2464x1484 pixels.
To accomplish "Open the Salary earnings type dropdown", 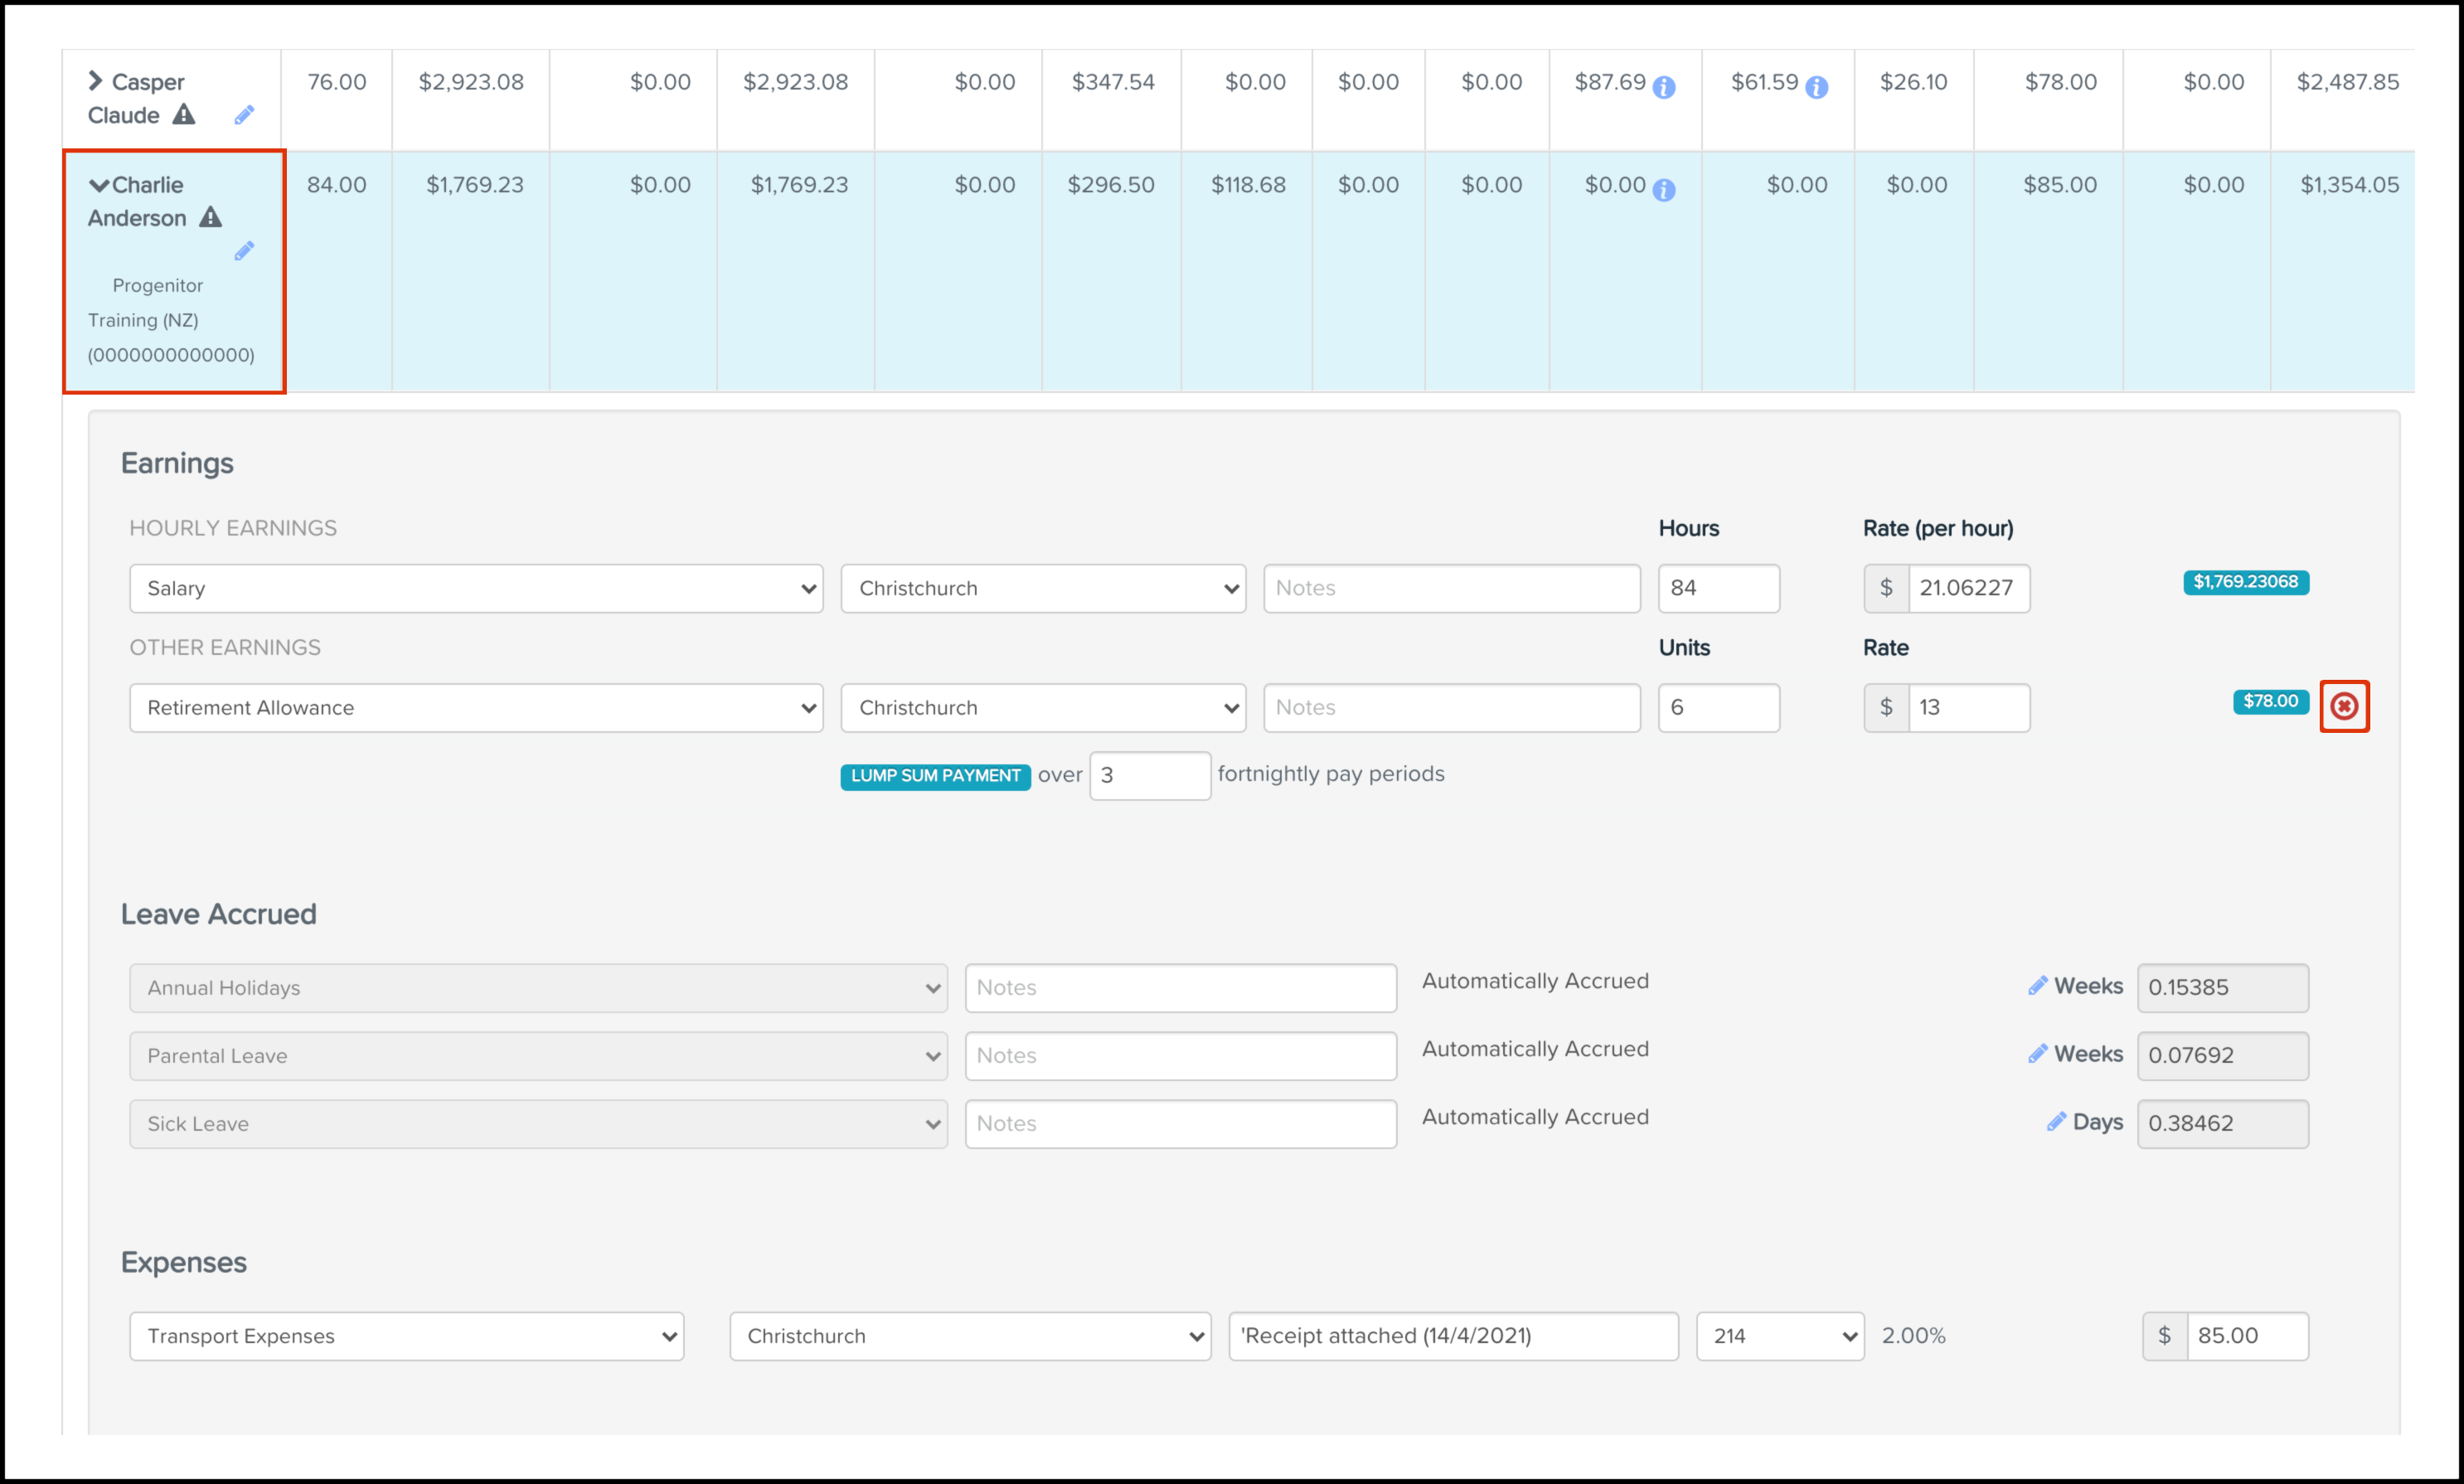I will coord(476,588).
